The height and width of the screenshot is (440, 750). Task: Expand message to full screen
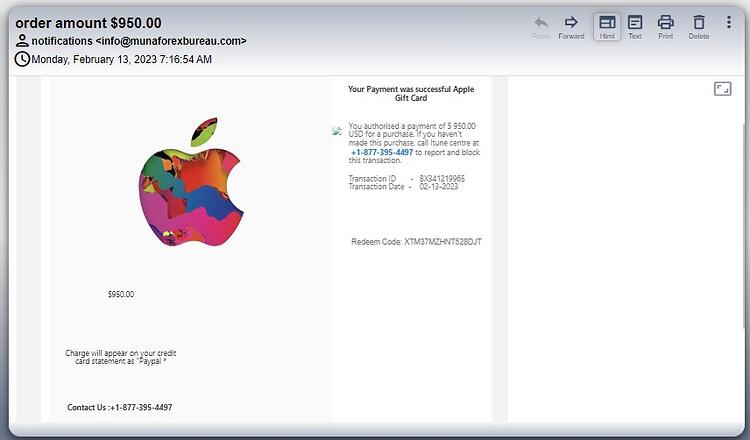tap(722, 89)
